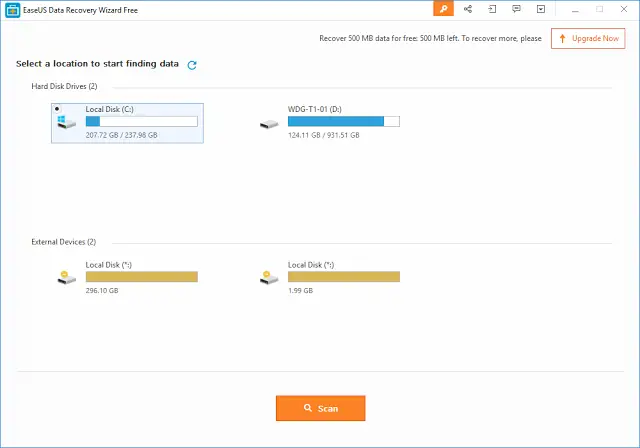The height and width of the screenshot is (448, 640).
Task: Click the EaseUS app logo icon
Action: 12,10
